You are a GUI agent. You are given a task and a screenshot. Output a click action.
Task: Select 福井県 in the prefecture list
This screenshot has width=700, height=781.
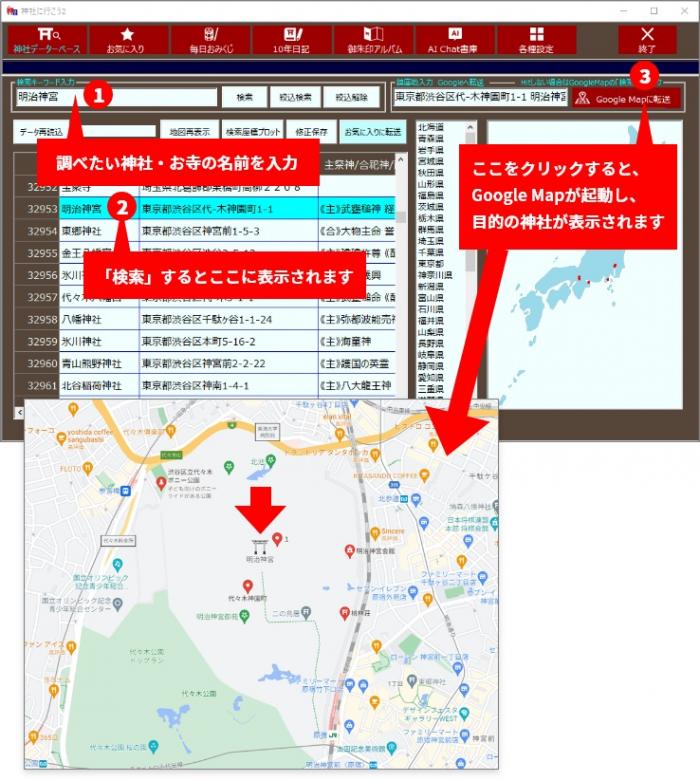430,320
